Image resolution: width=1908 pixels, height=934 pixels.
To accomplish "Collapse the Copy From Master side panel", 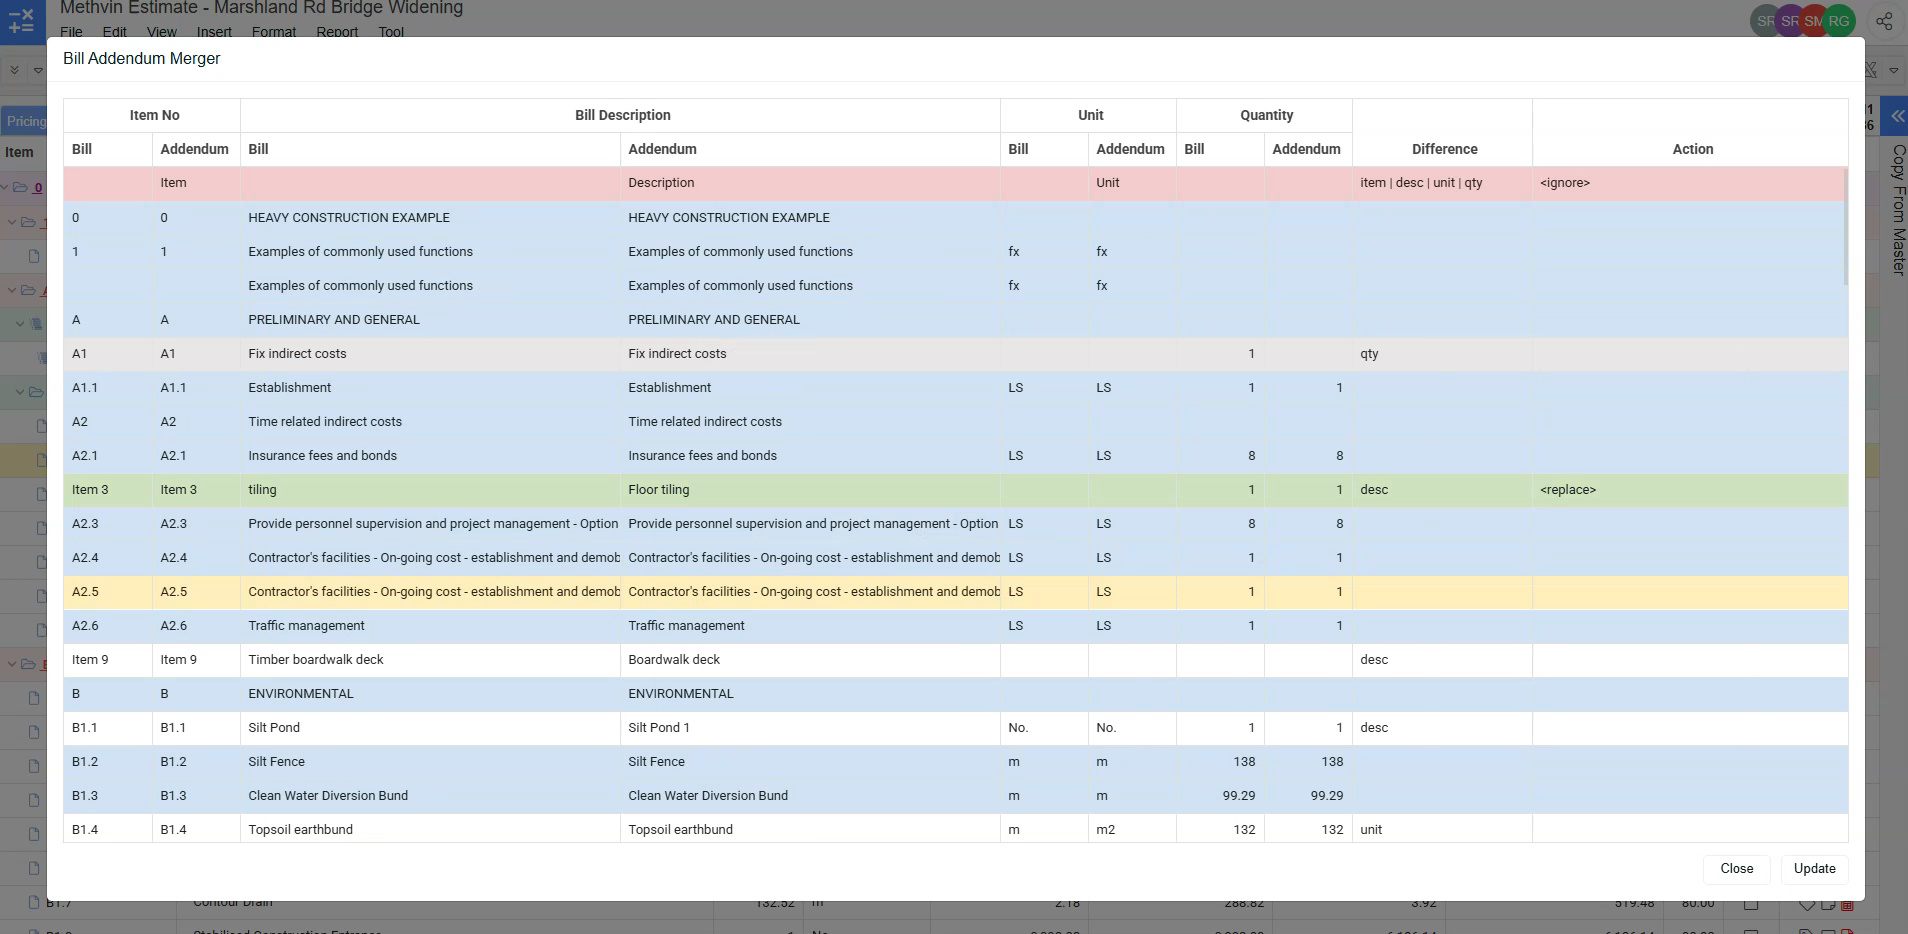I will [1896, 116].
